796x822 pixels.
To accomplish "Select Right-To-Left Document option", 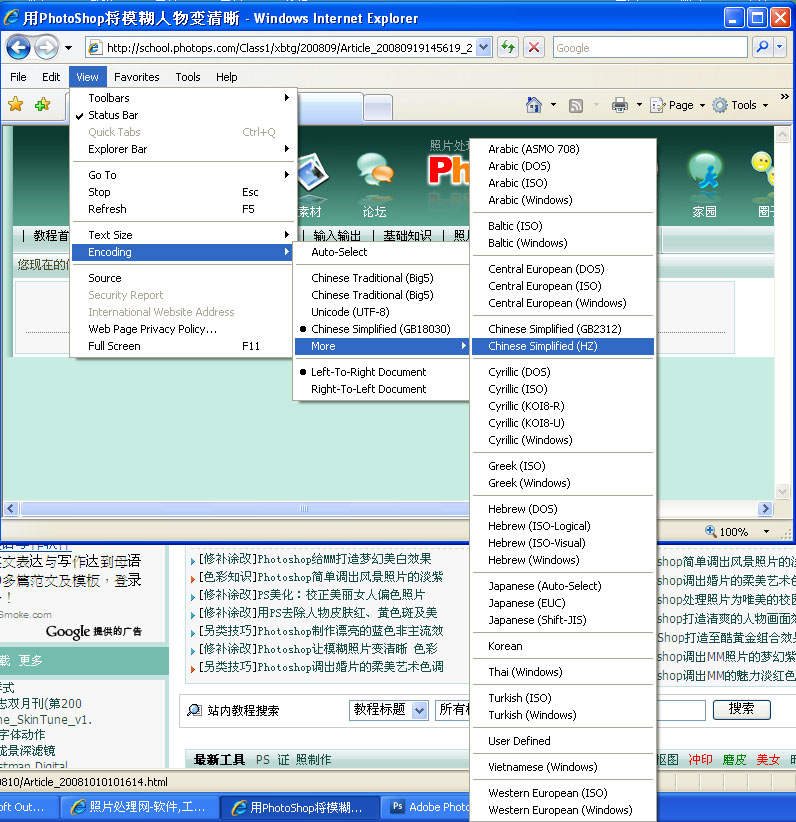I will 381,389.
